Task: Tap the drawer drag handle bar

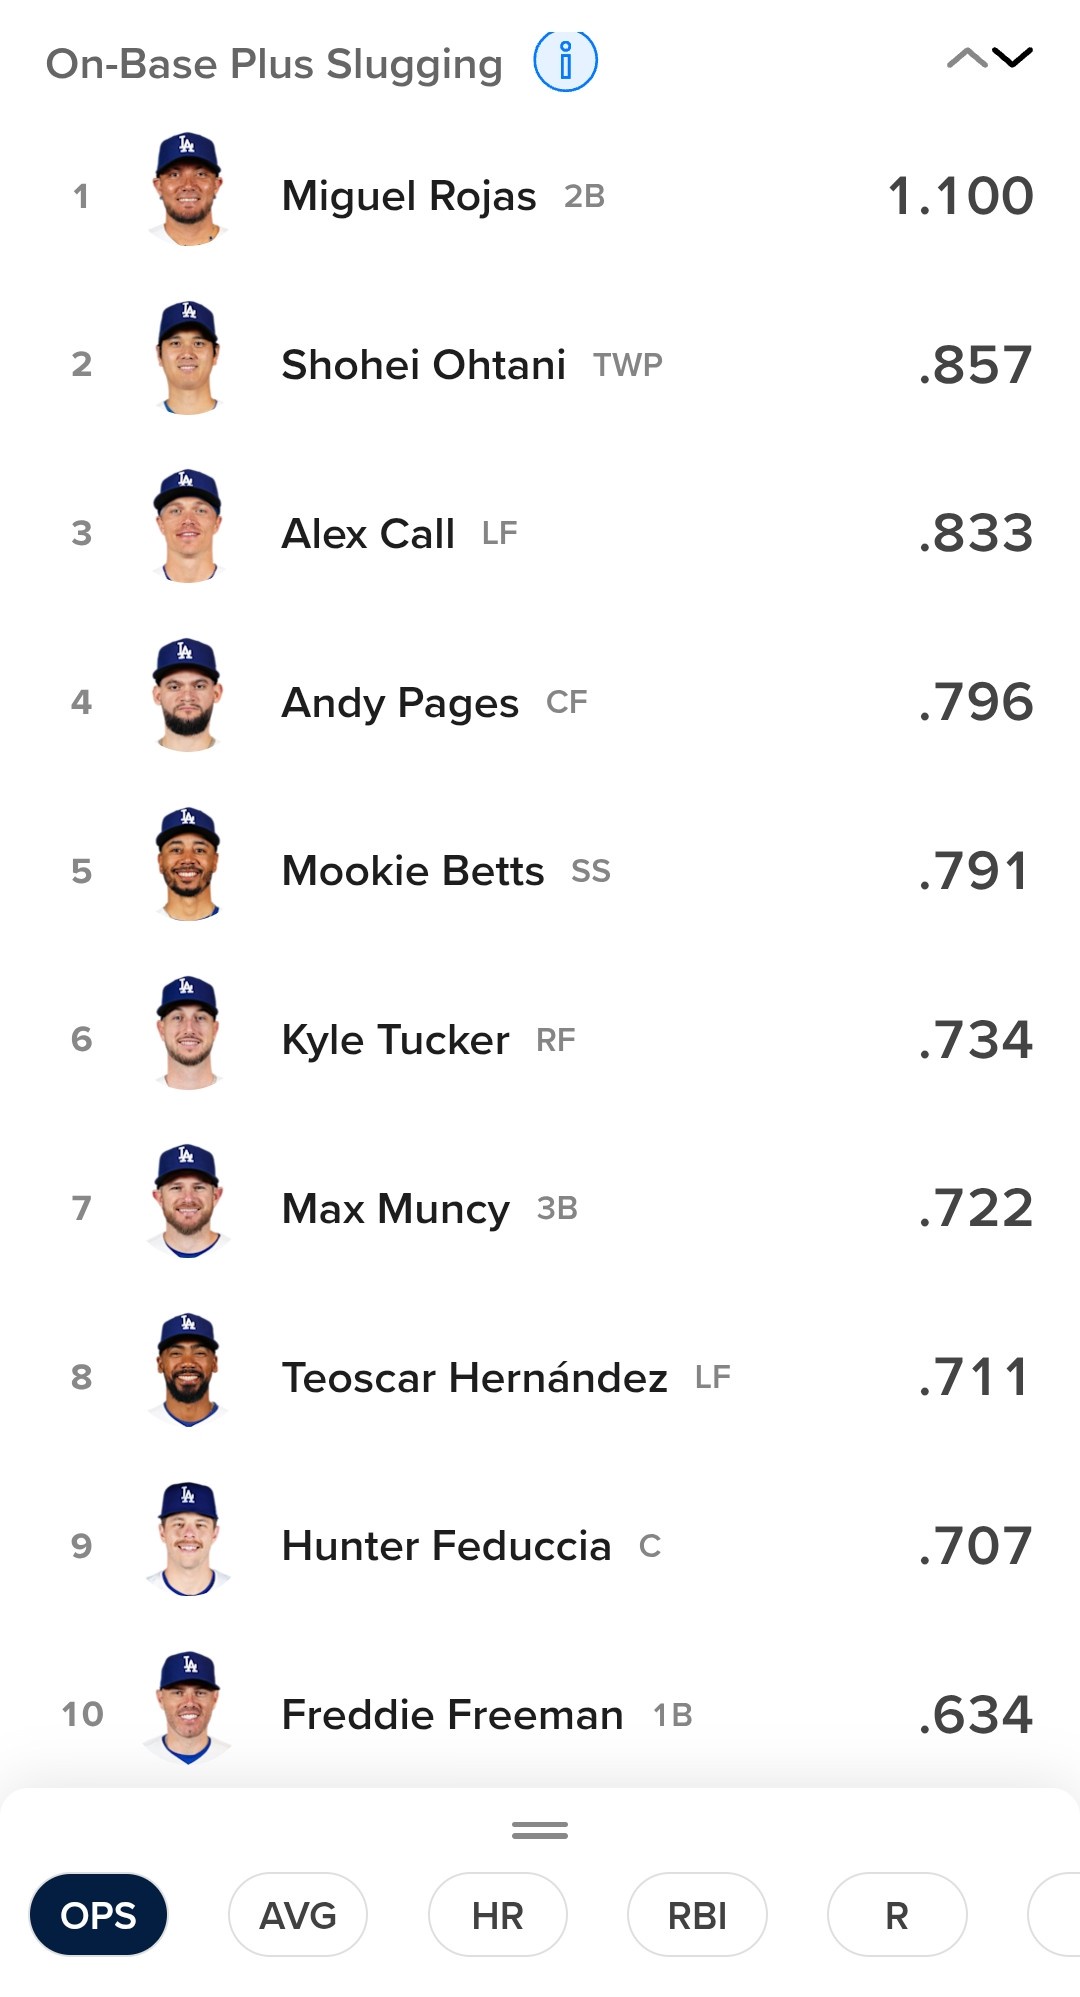Action: coord(540,1830)
